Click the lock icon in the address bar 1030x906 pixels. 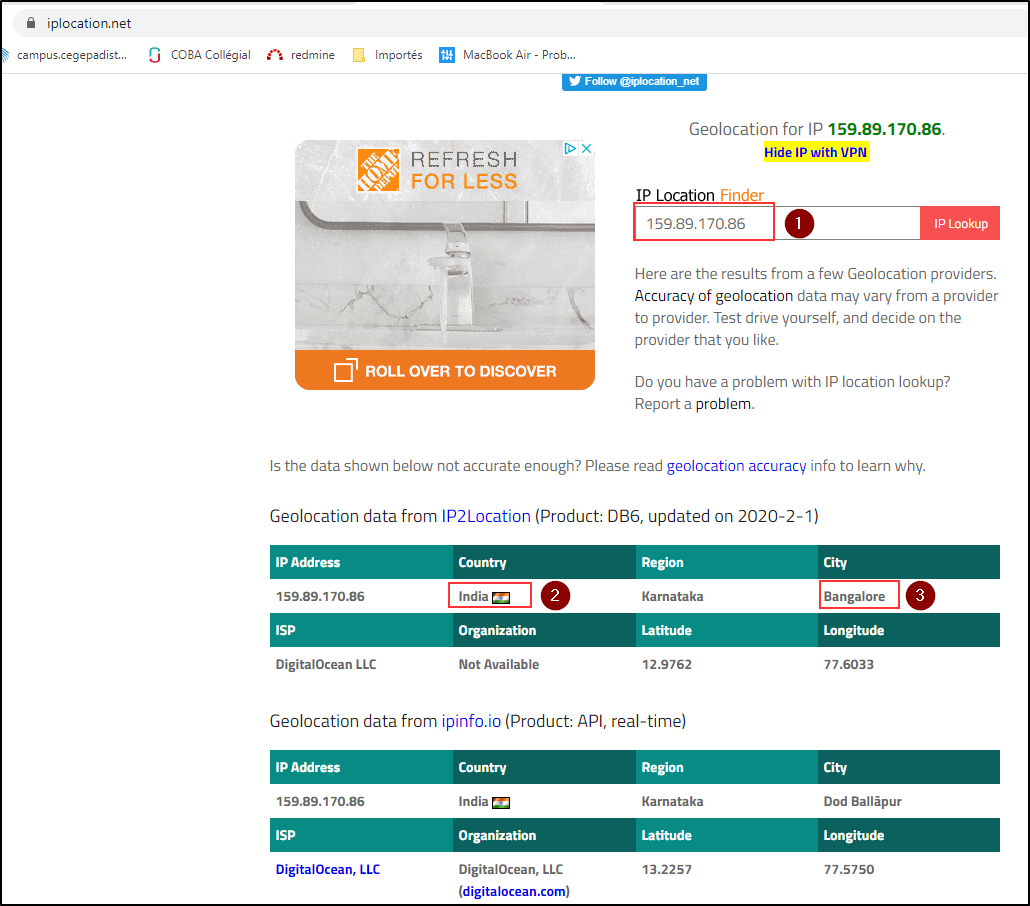(x=31, y=23)
